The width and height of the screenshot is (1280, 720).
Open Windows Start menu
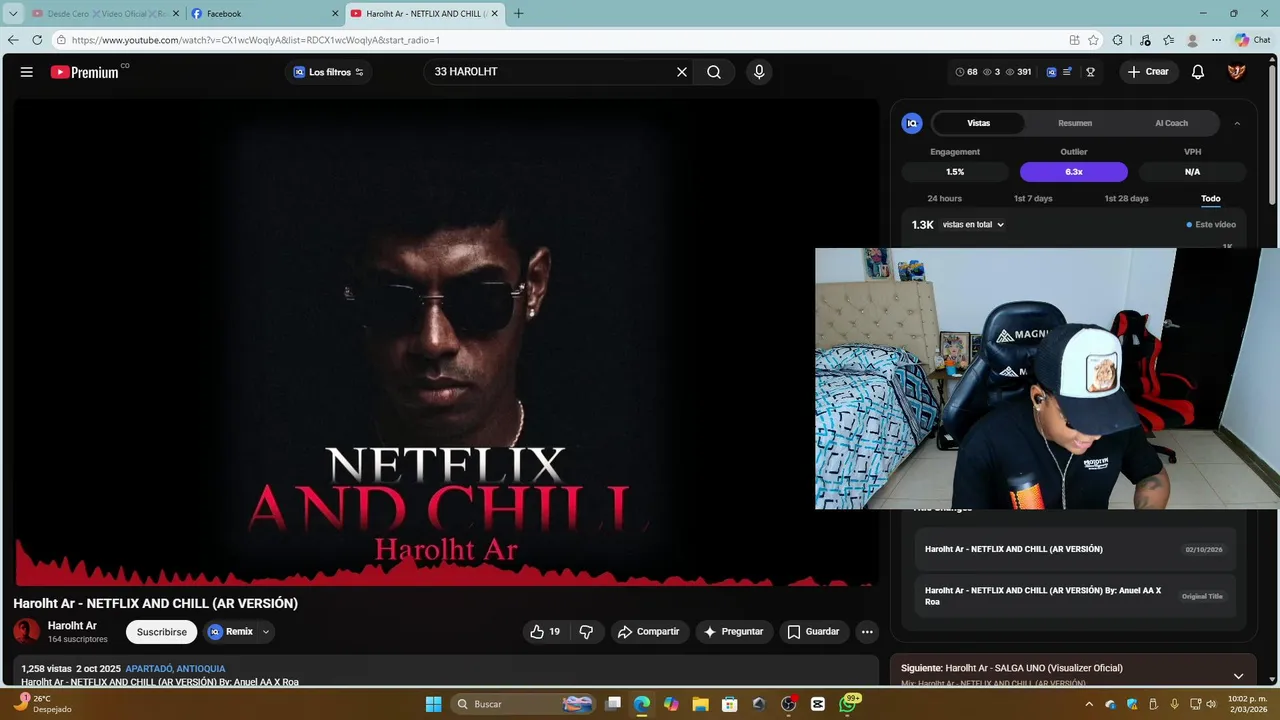(x=433, y=704)
